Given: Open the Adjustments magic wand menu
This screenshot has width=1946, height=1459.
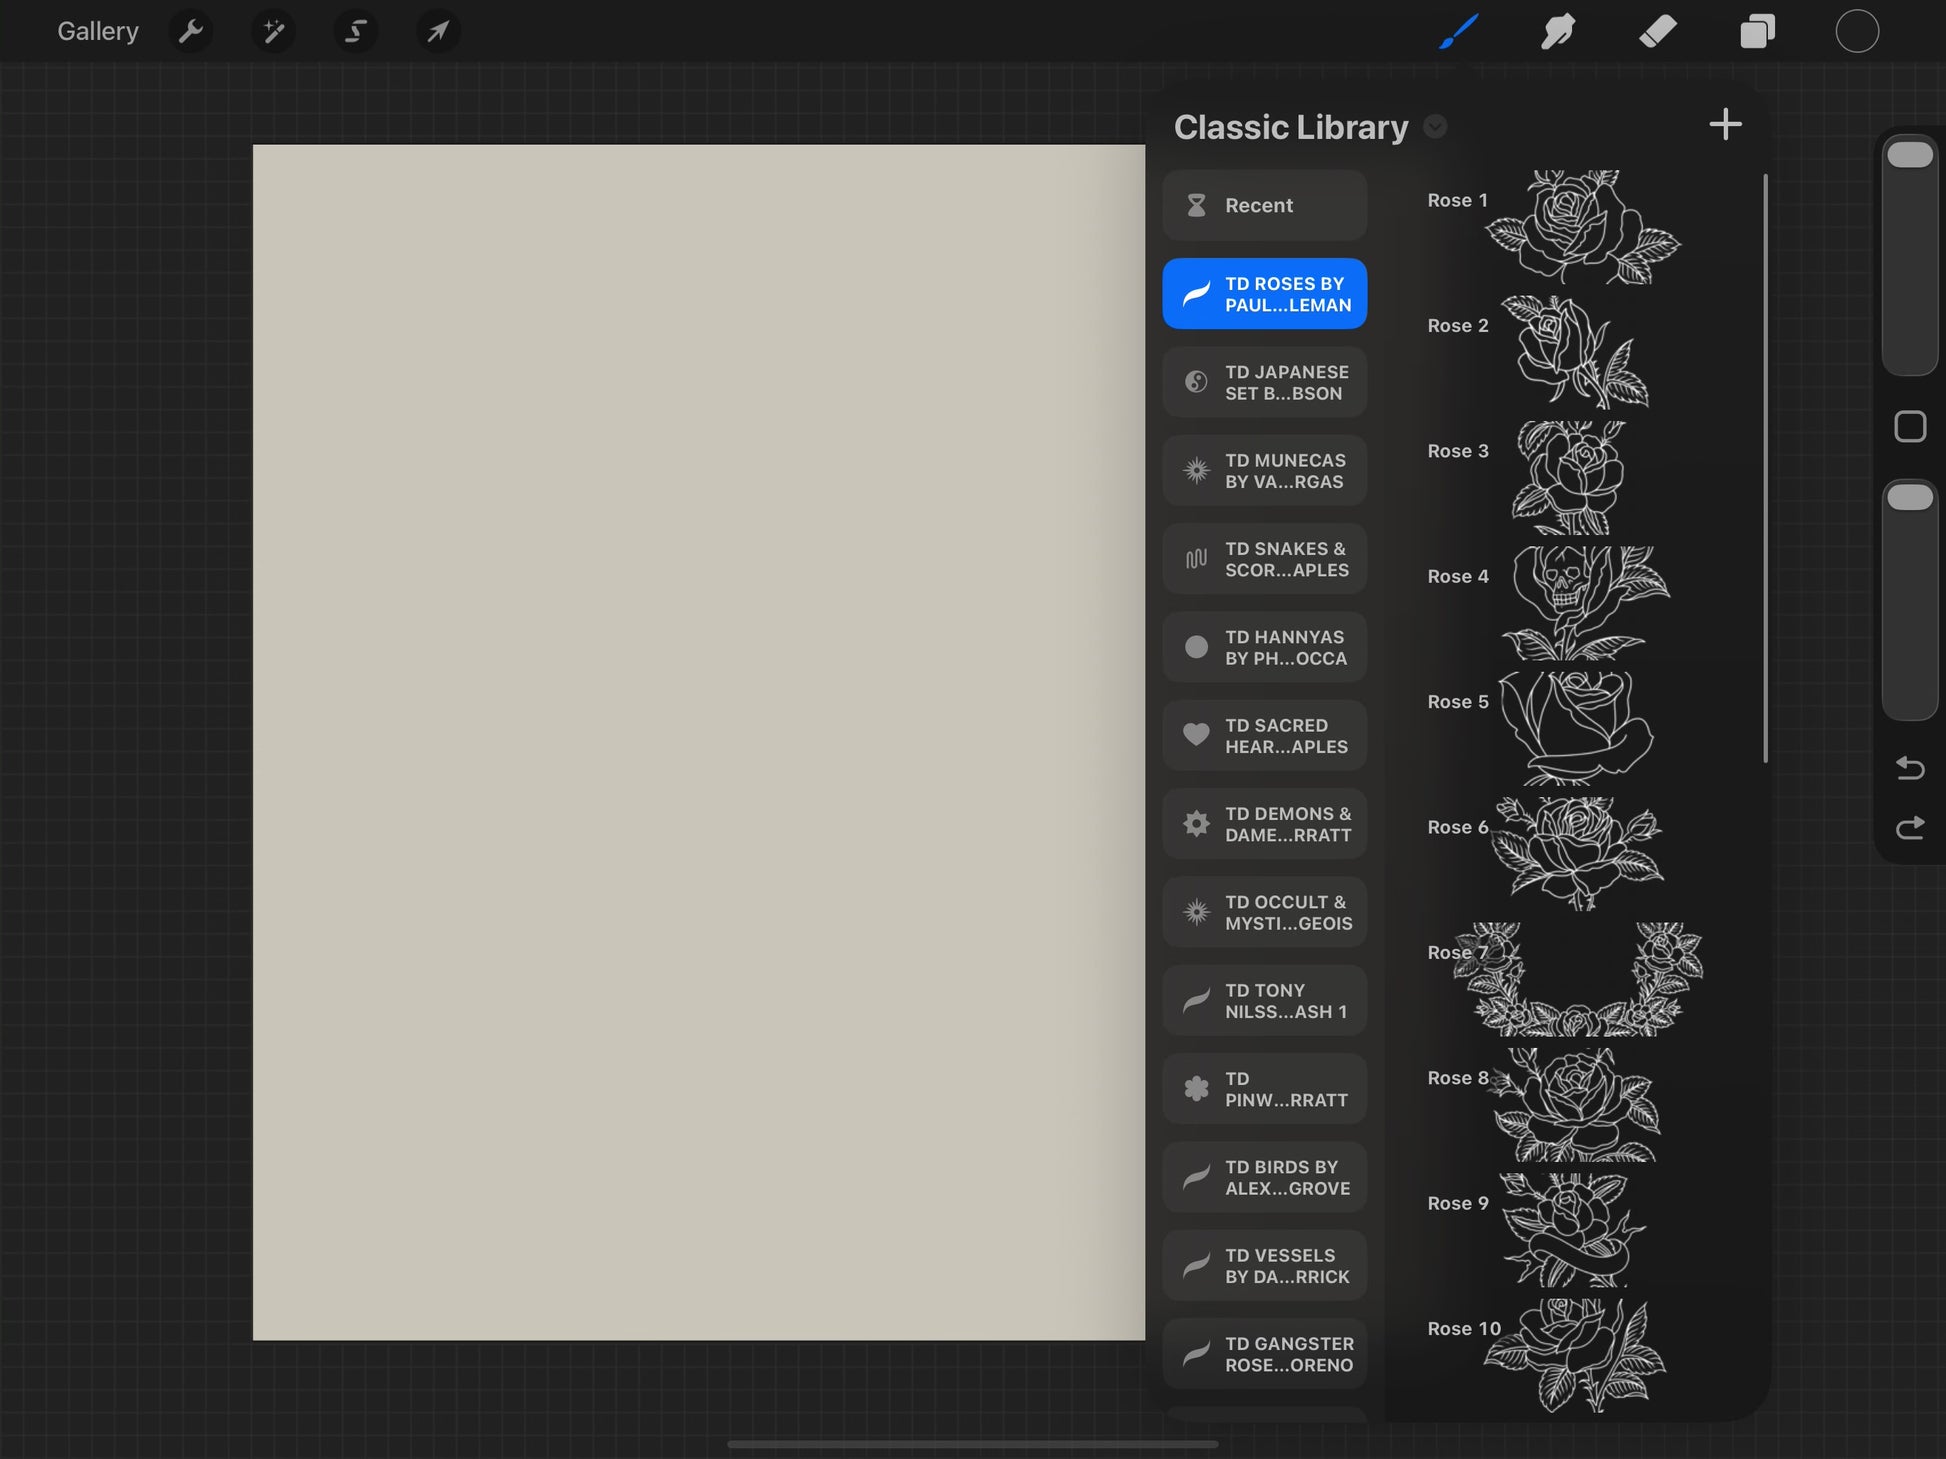Looking at the screenshot, I should (x=273, y=32).
